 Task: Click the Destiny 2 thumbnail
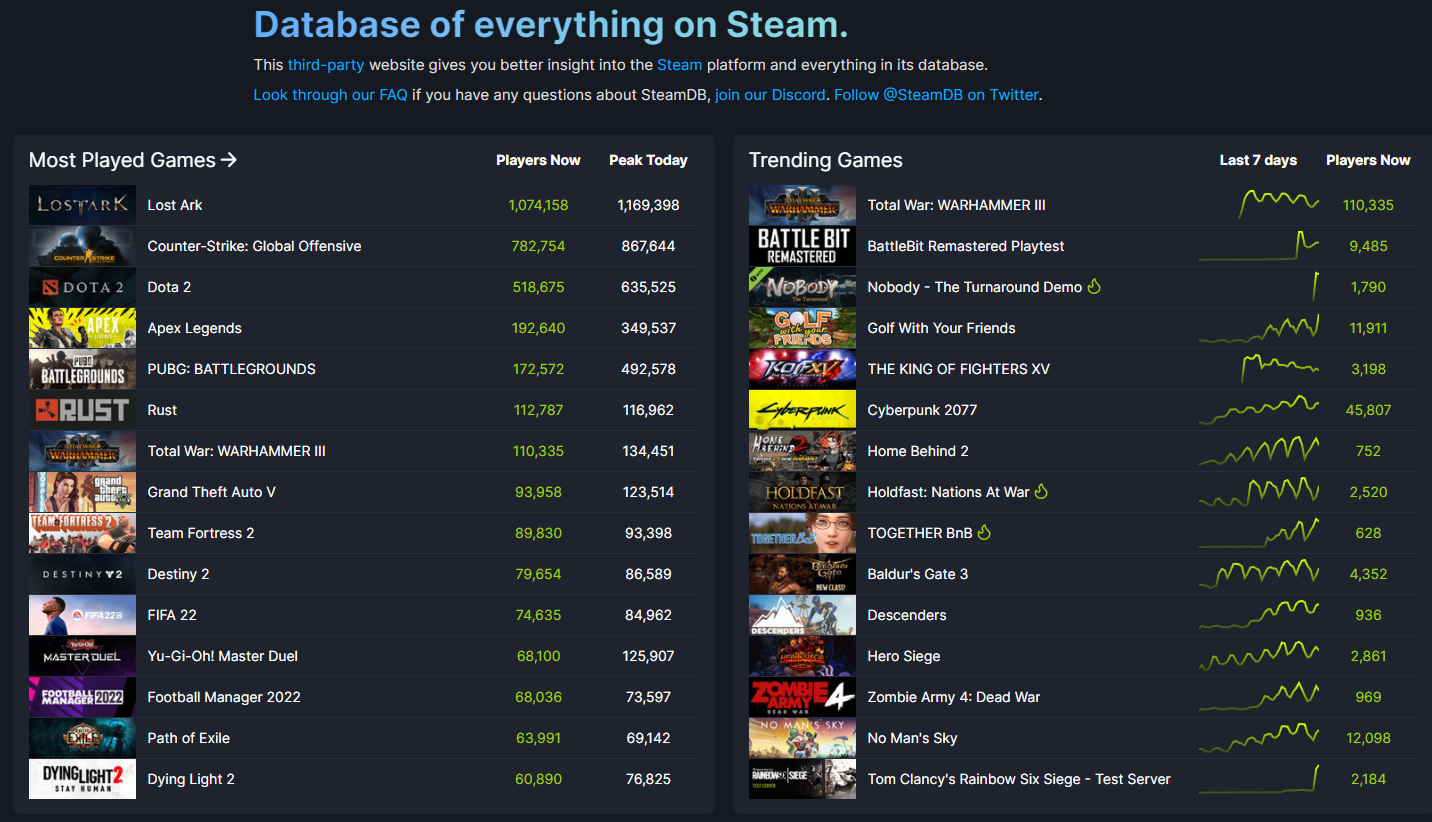pos(82,574)
